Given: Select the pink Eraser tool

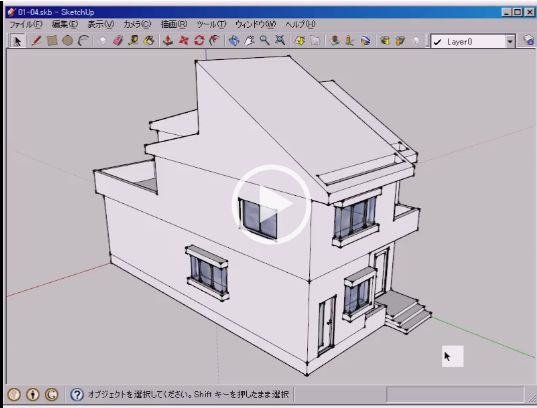Looking at the screenshot, I should 117,41.
